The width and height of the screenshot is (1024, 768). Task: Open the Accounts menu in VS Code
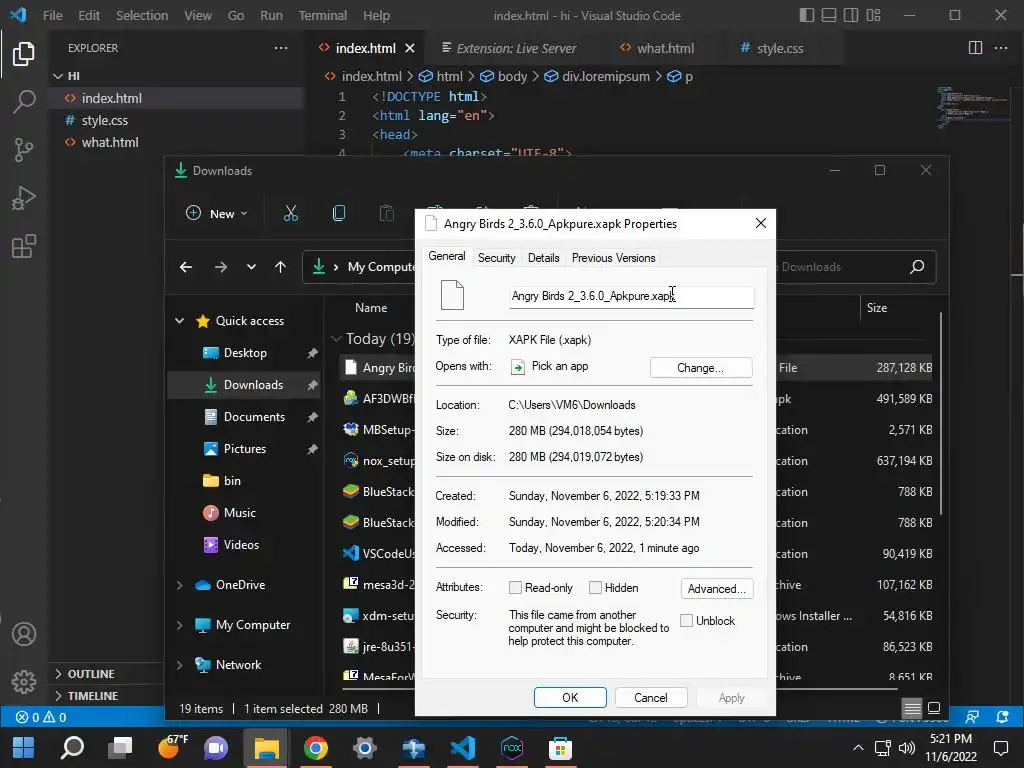point(24,634)
